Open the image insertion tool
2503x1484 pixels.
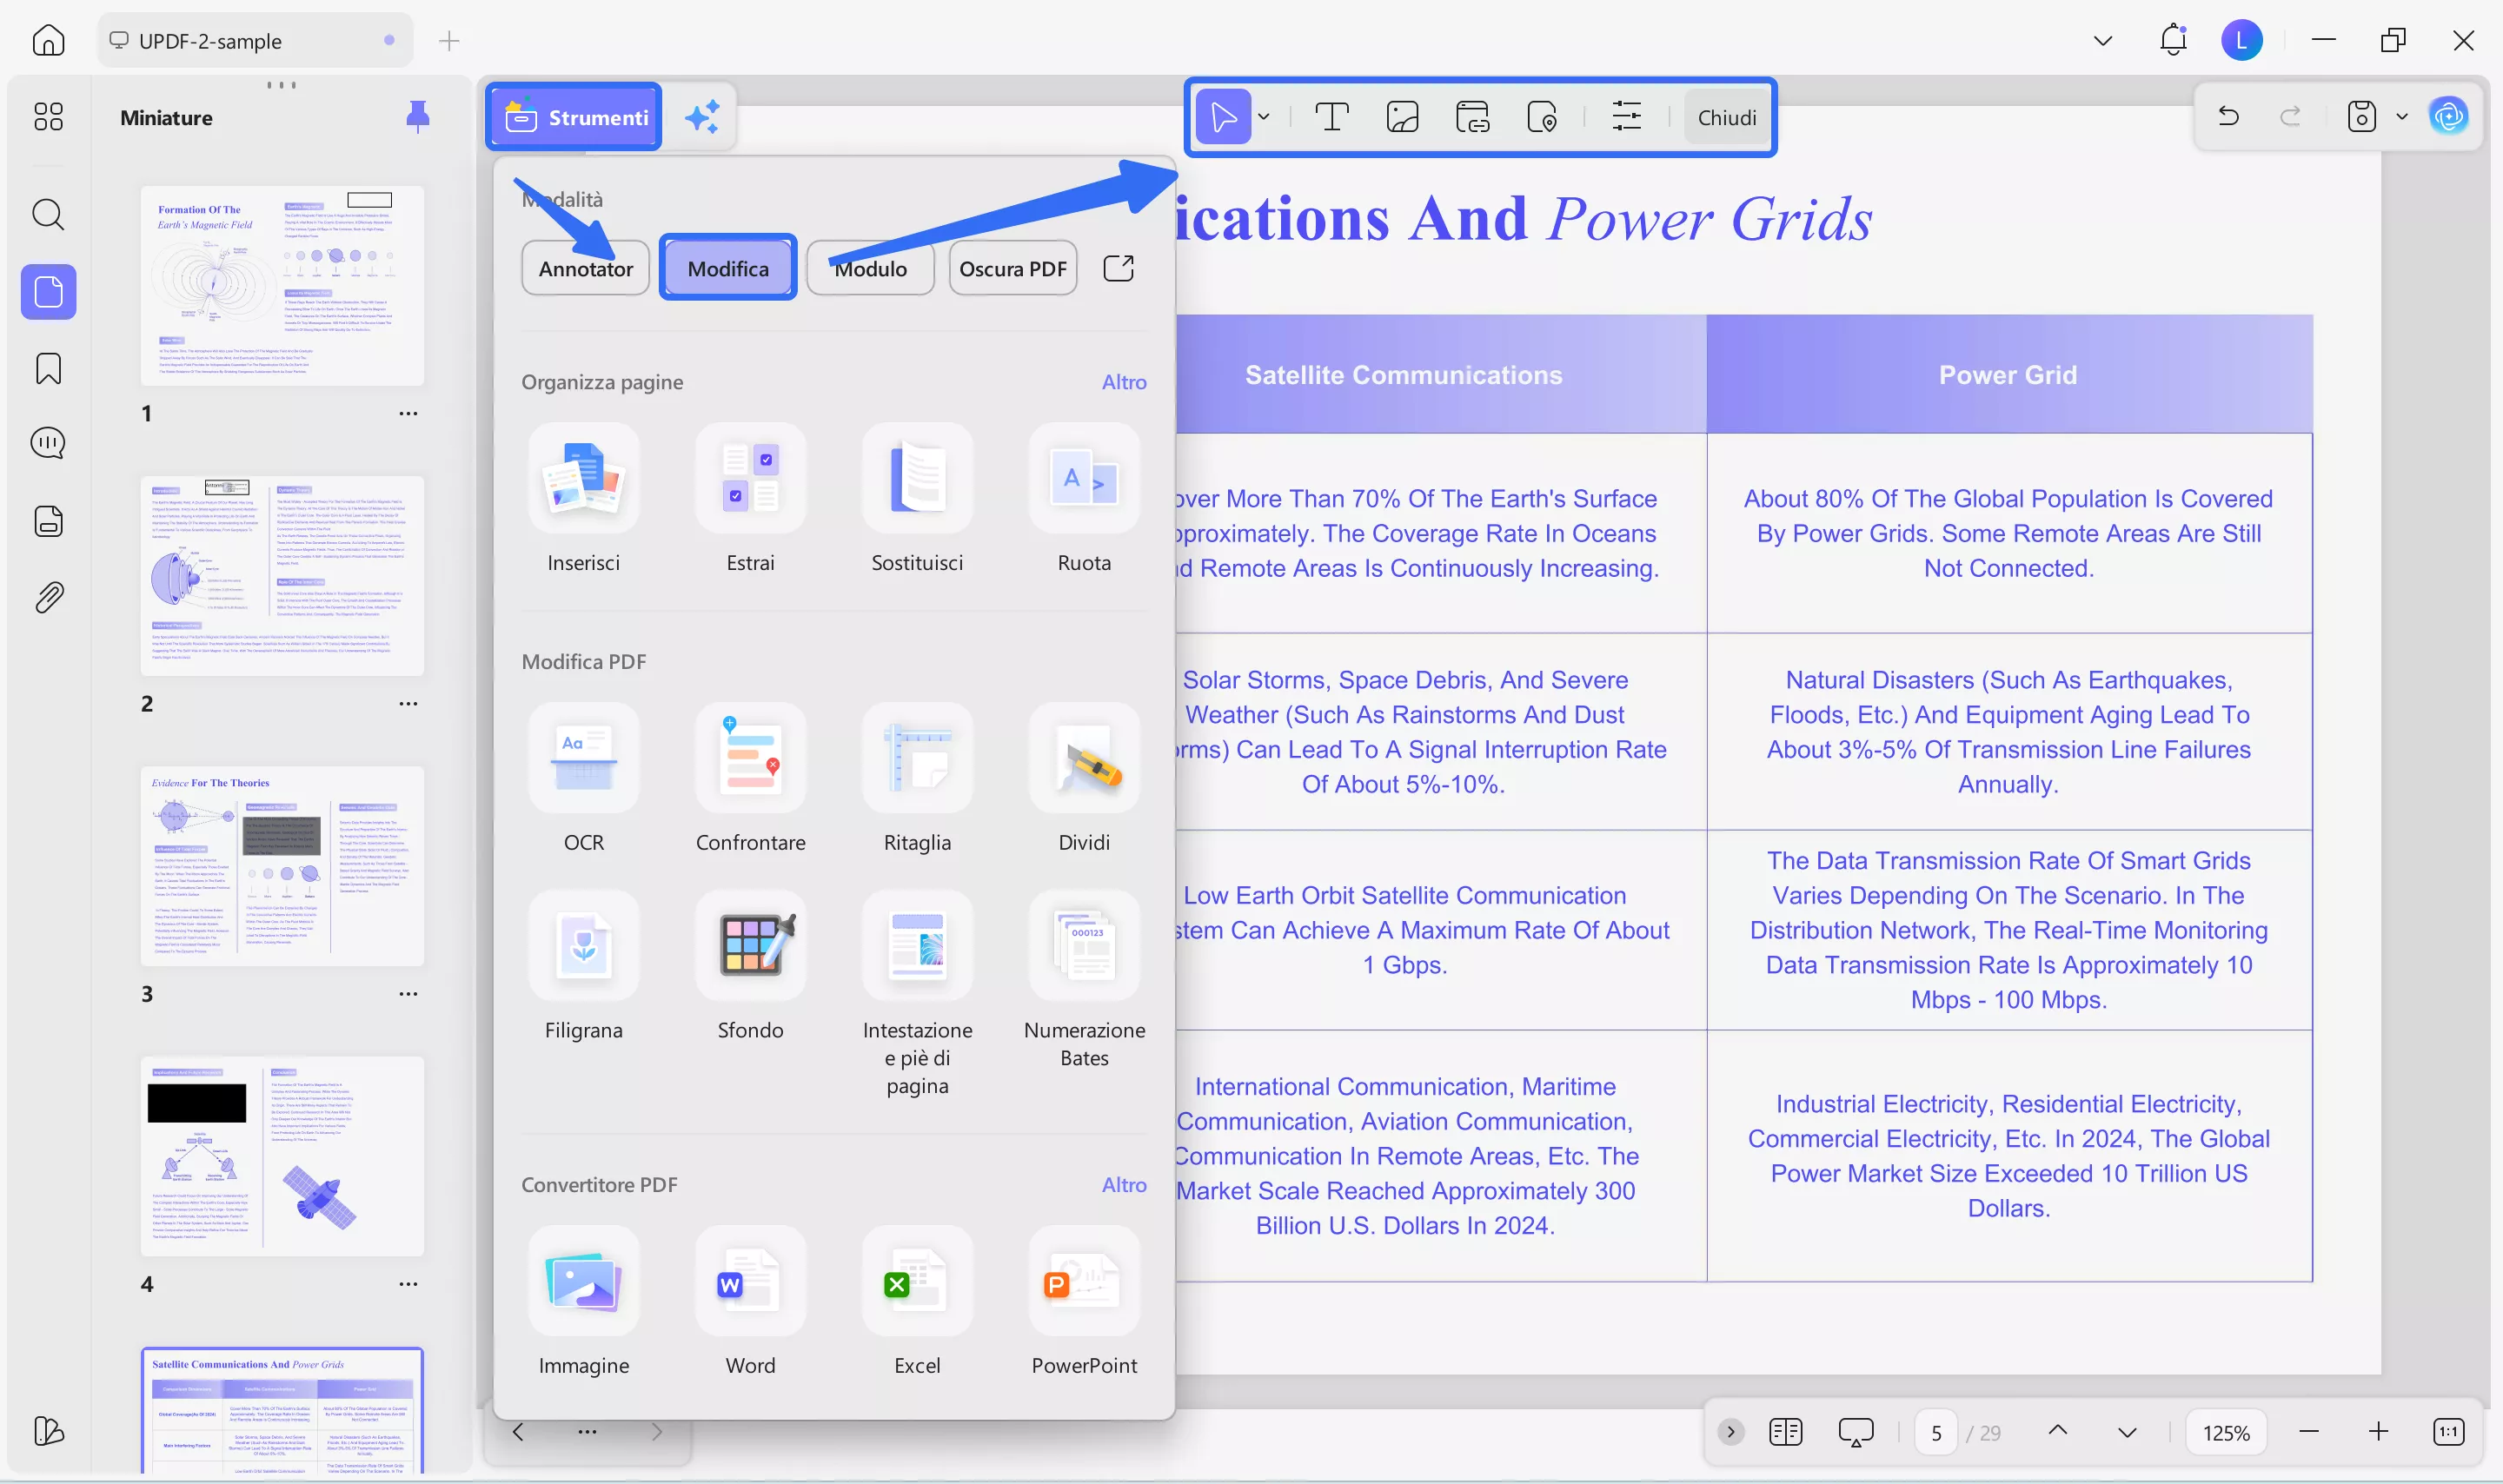pos(1402,116)
